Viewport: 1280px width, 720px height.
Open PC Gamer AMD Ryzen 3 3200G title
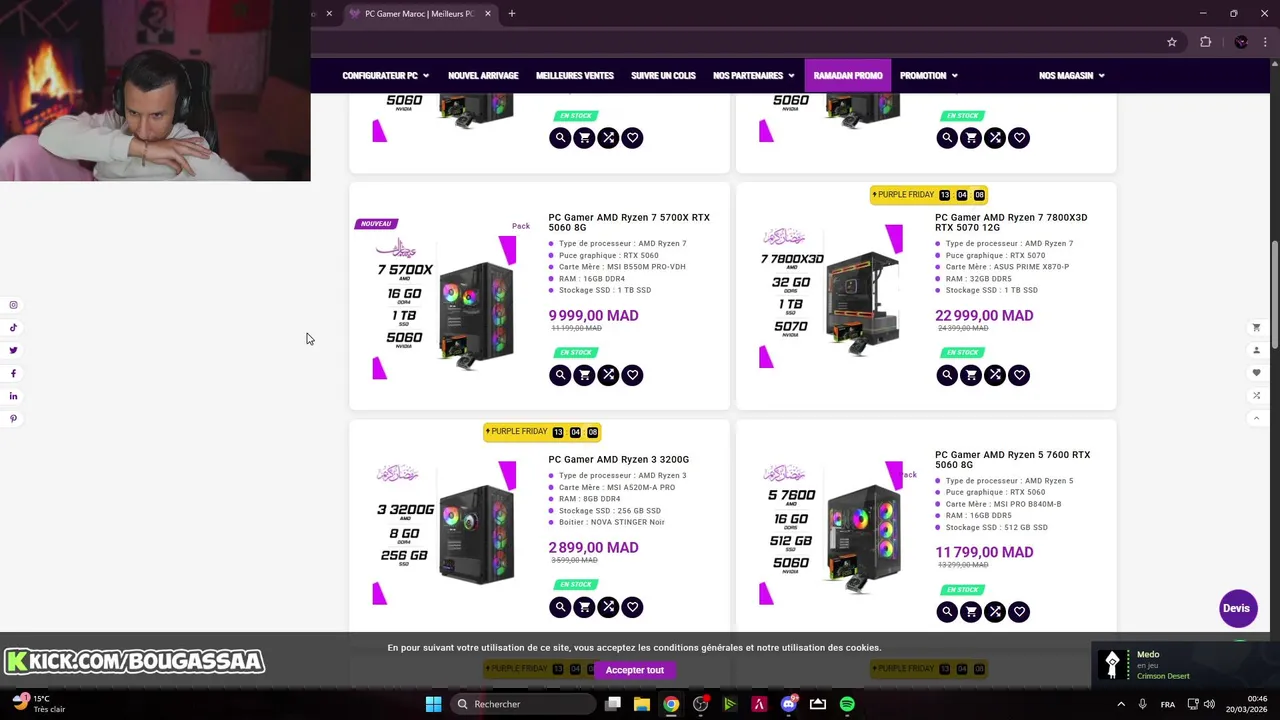tap(618, 460)
